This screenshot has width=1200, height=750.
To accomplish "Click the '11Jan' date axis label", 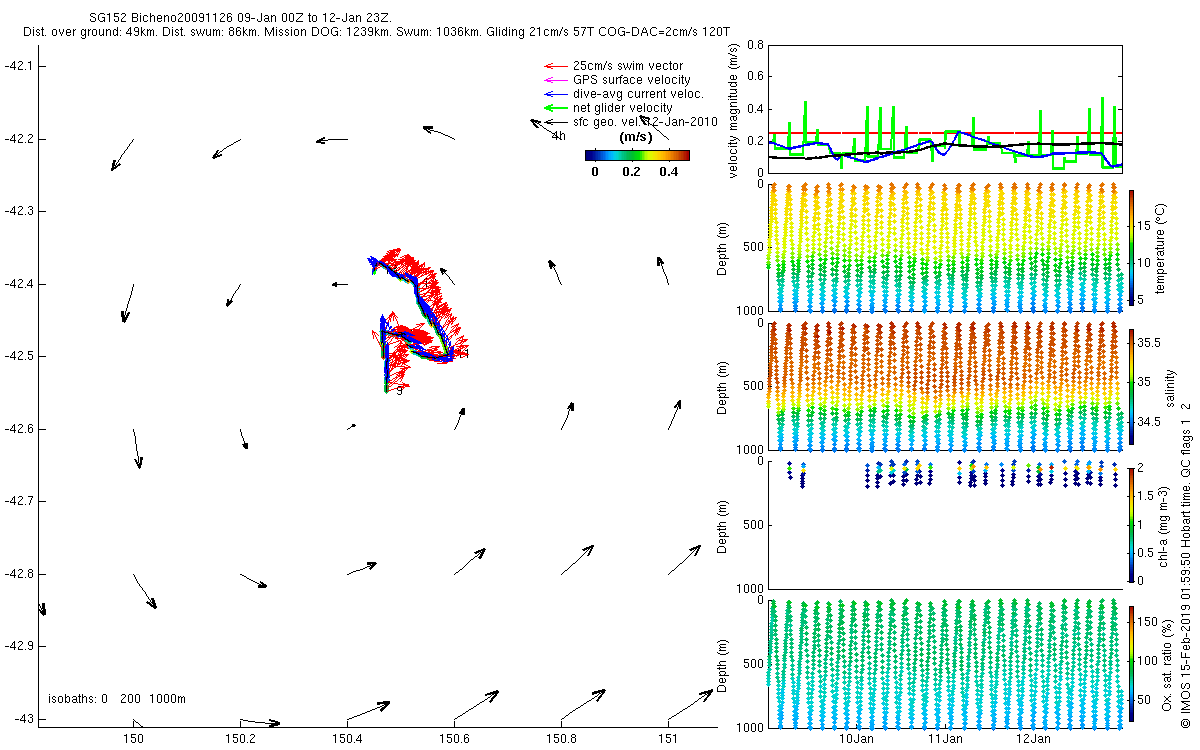I will [x=945, y=738].
